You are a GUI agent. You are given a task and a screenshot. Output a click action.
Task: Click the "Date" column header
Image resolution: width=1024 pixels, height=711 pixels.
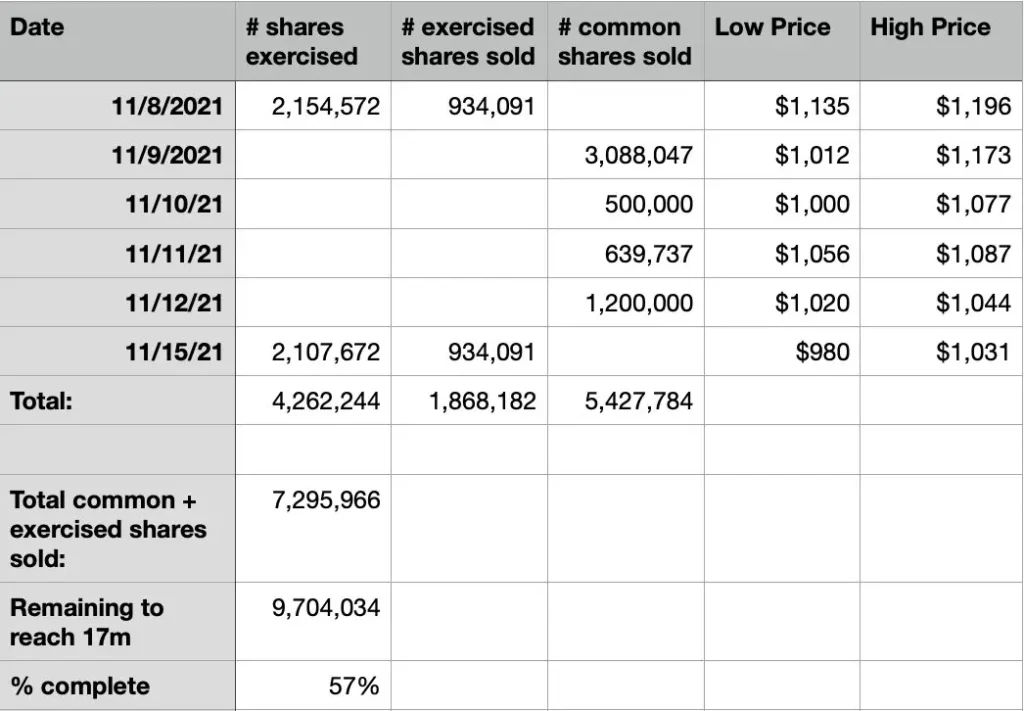pyautogui.click(x=37, y=28)
